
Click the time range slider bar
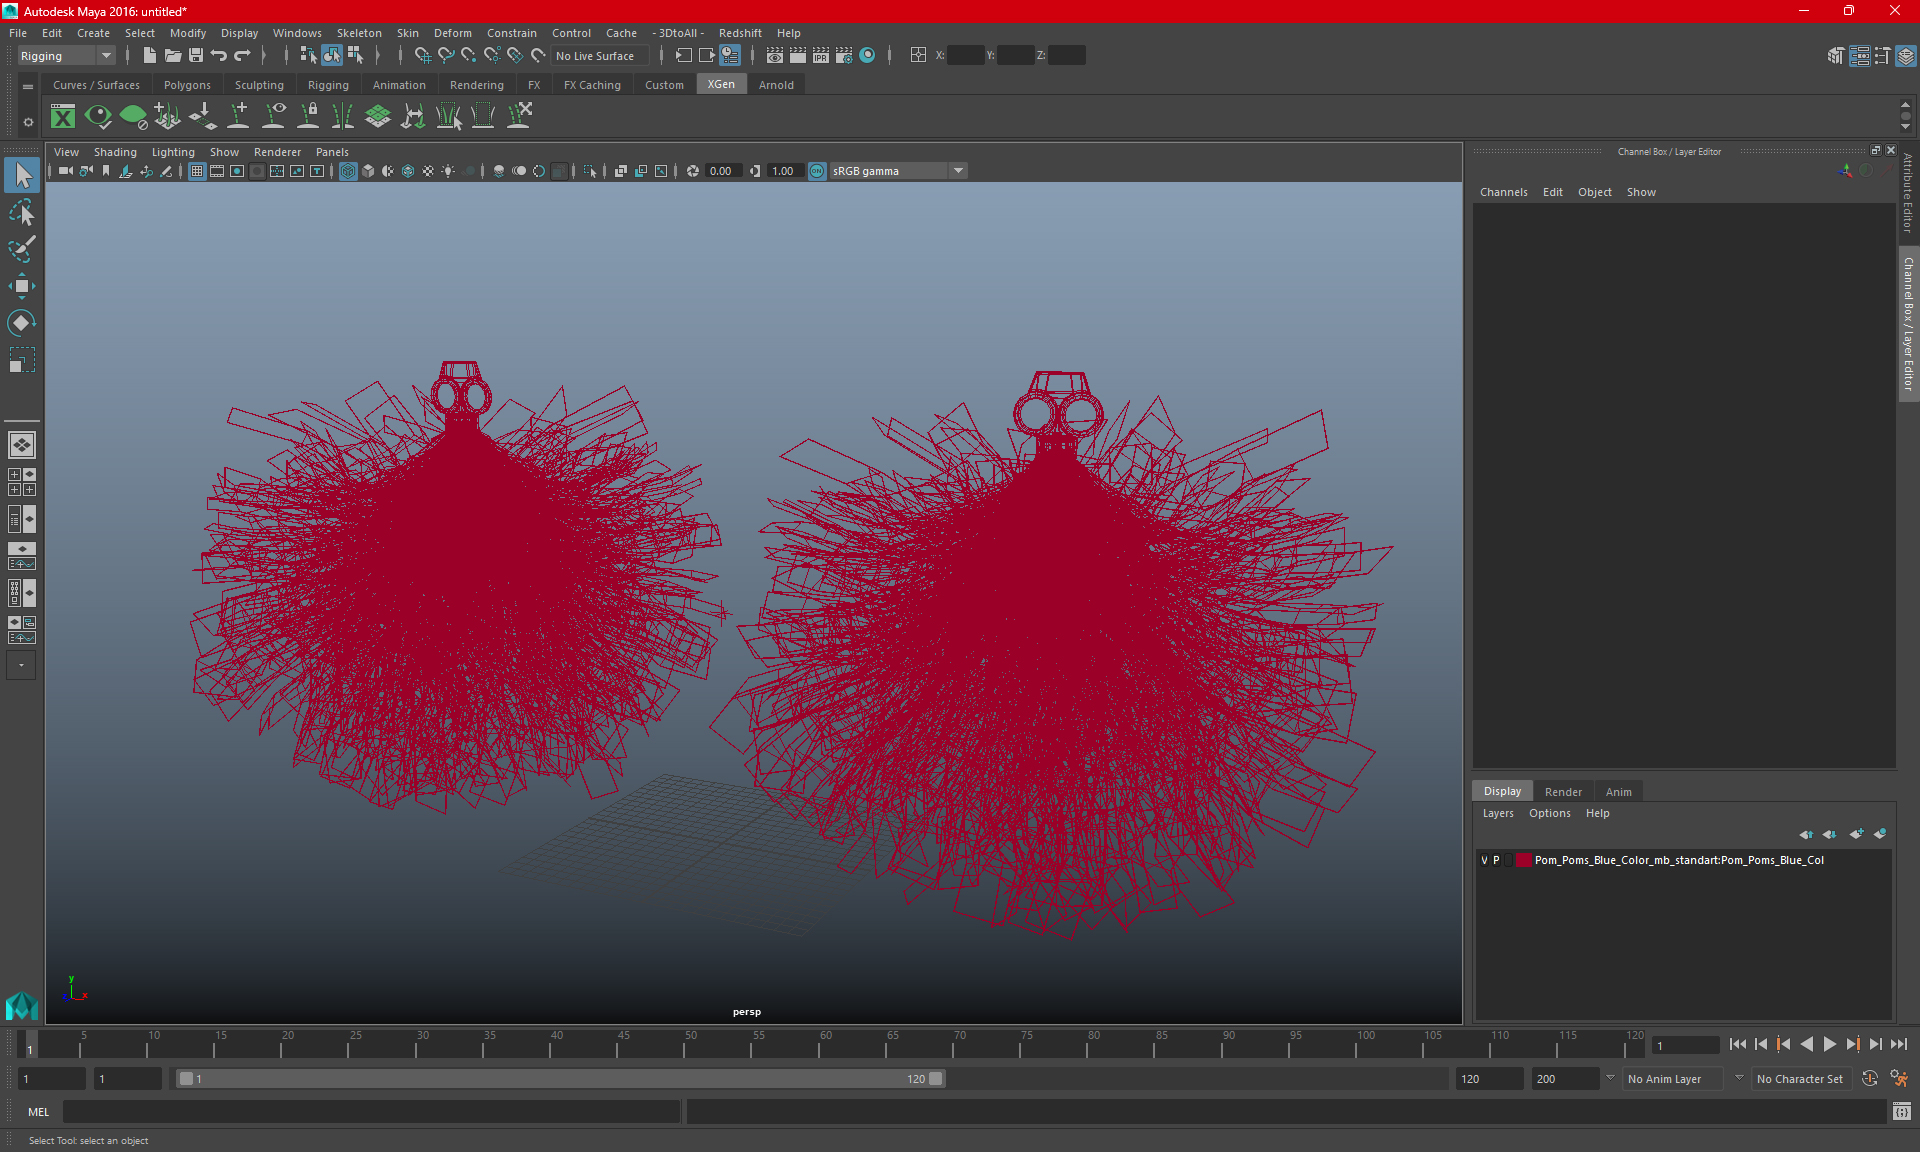(560, 1079)
